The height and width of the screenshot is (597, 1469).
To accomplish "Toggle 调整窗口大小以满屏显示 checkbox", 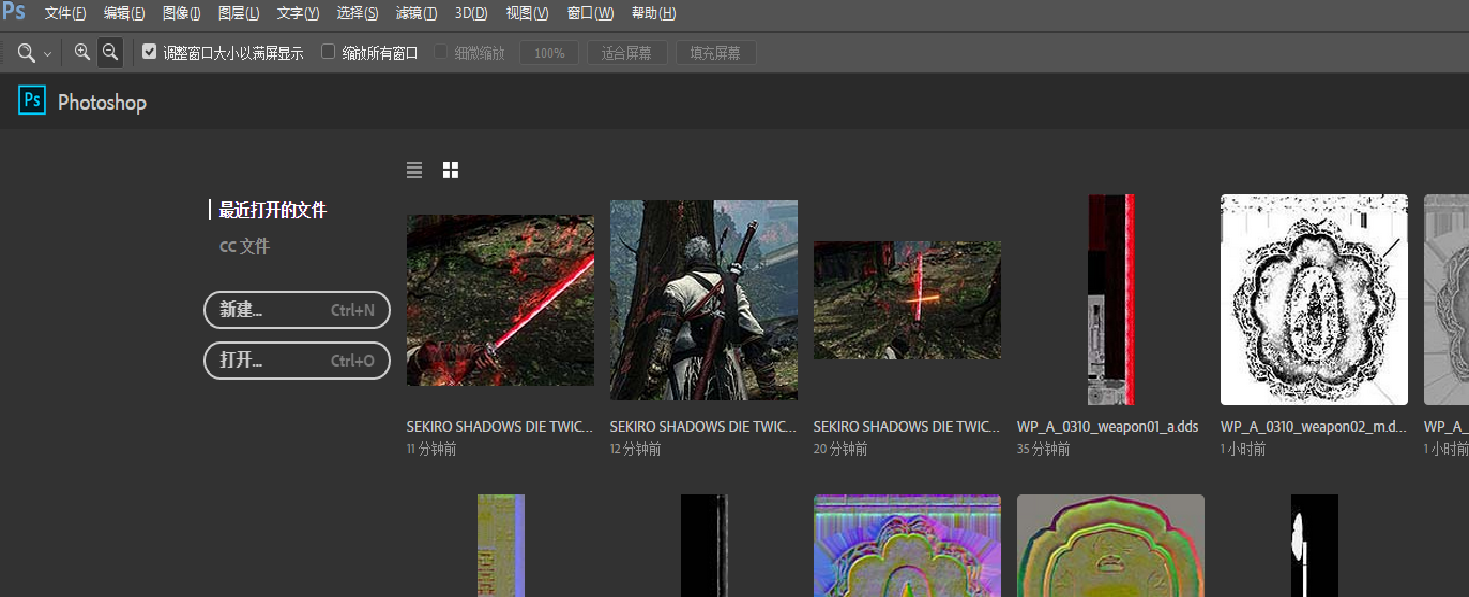I will pyautogui.click(x=149, y=52).
